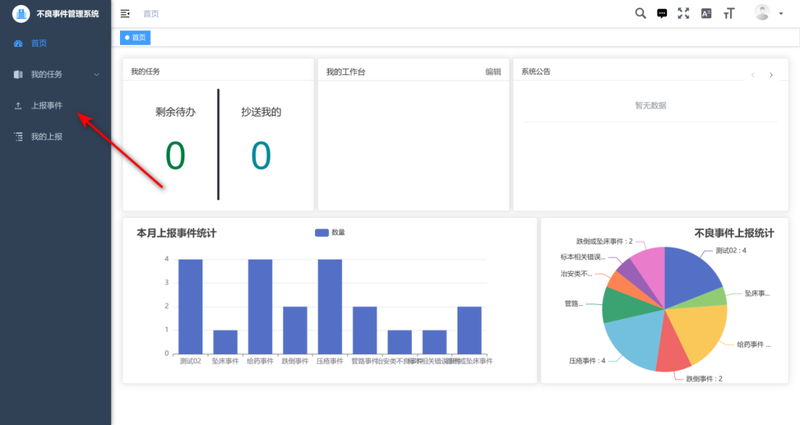Go to previous system announcement arrow
This screenshot has width=800, height=425.
click(x=753, y=75)
